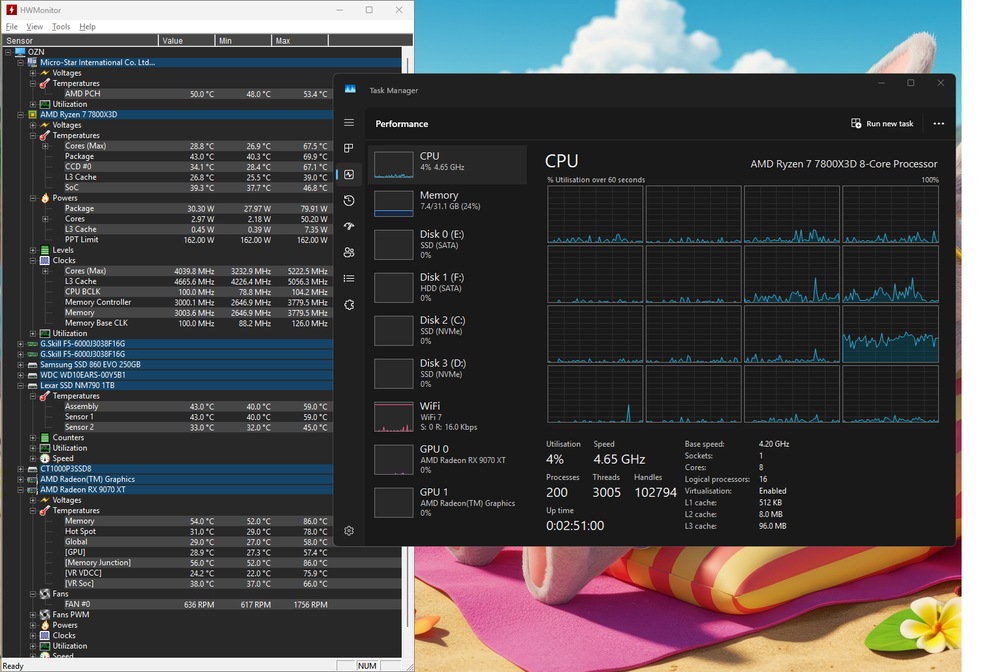This screenshot has width=1000, height=672.
Task: Select the Performance icon in Task Manager sidebar
Action: (x=349, y=174)
